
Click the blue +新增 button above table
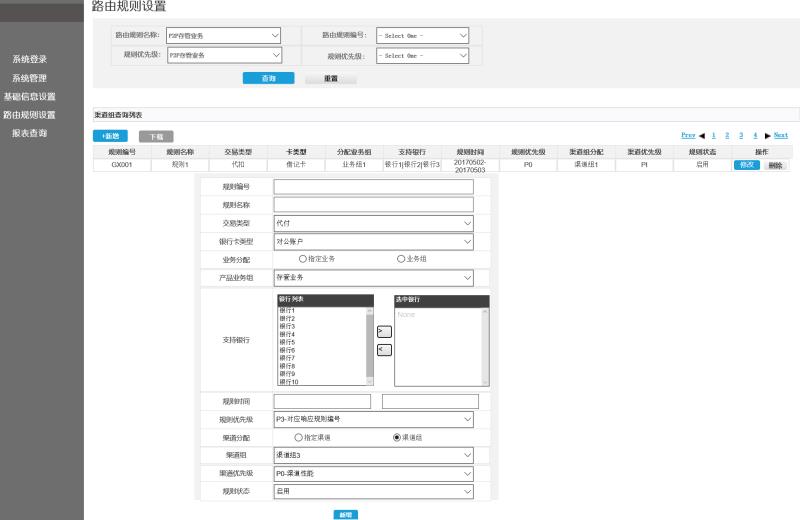(x=108, y=135)
